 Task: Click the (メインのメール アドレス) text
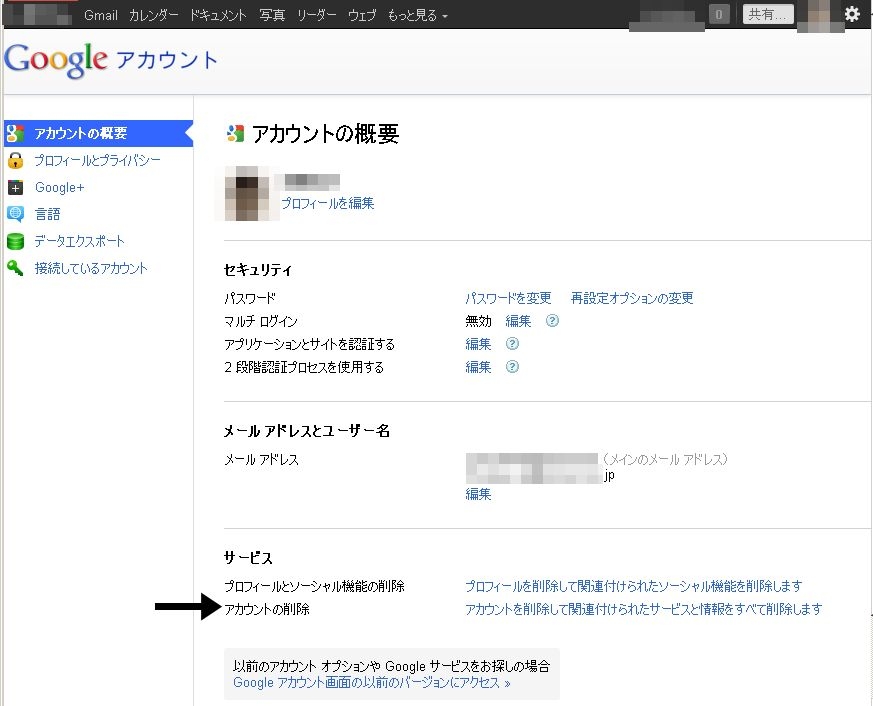(x=665, y=459)
